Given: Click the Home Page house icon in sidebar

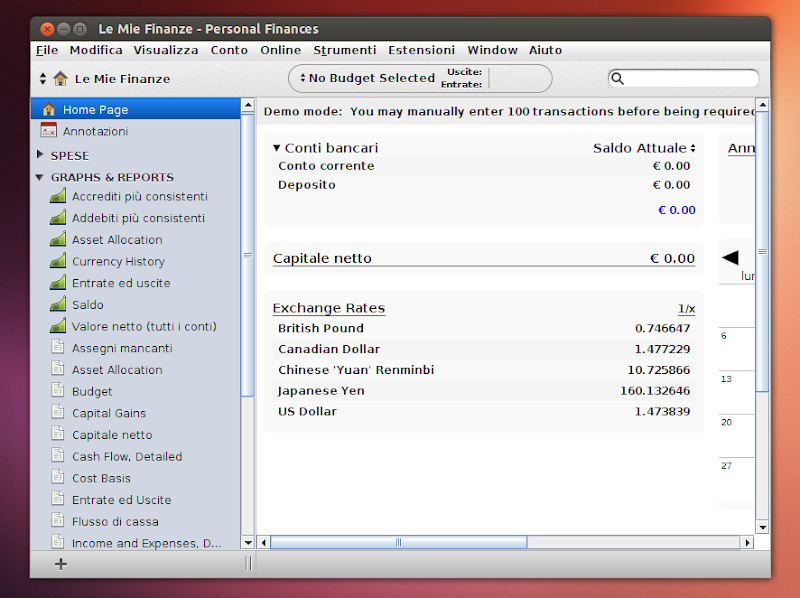Looking at the screenshot, I should 49,109.
